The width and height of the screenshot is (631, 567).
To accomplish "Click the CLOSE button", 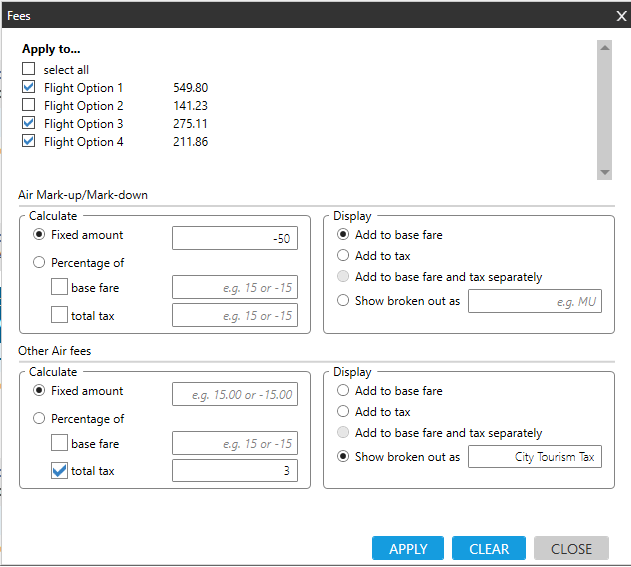I will tap(571, 549).
